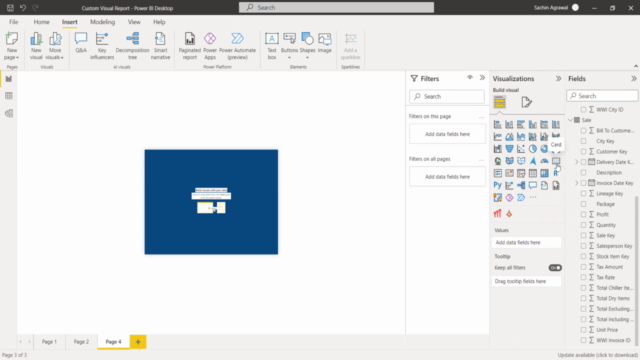640x360 pixels.
Task: Choose the Azure map visual
Action: coord(533,161)
